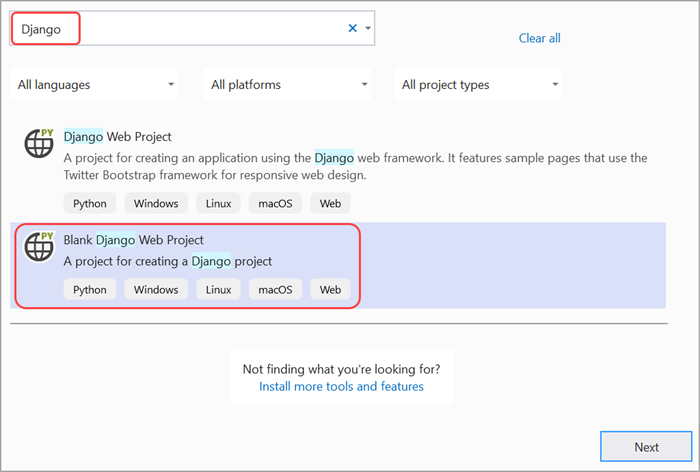Screen dimensions: 700x472
Task: Click macOS tag under Blank Django Web Project
Action: (x=275, y=289)
